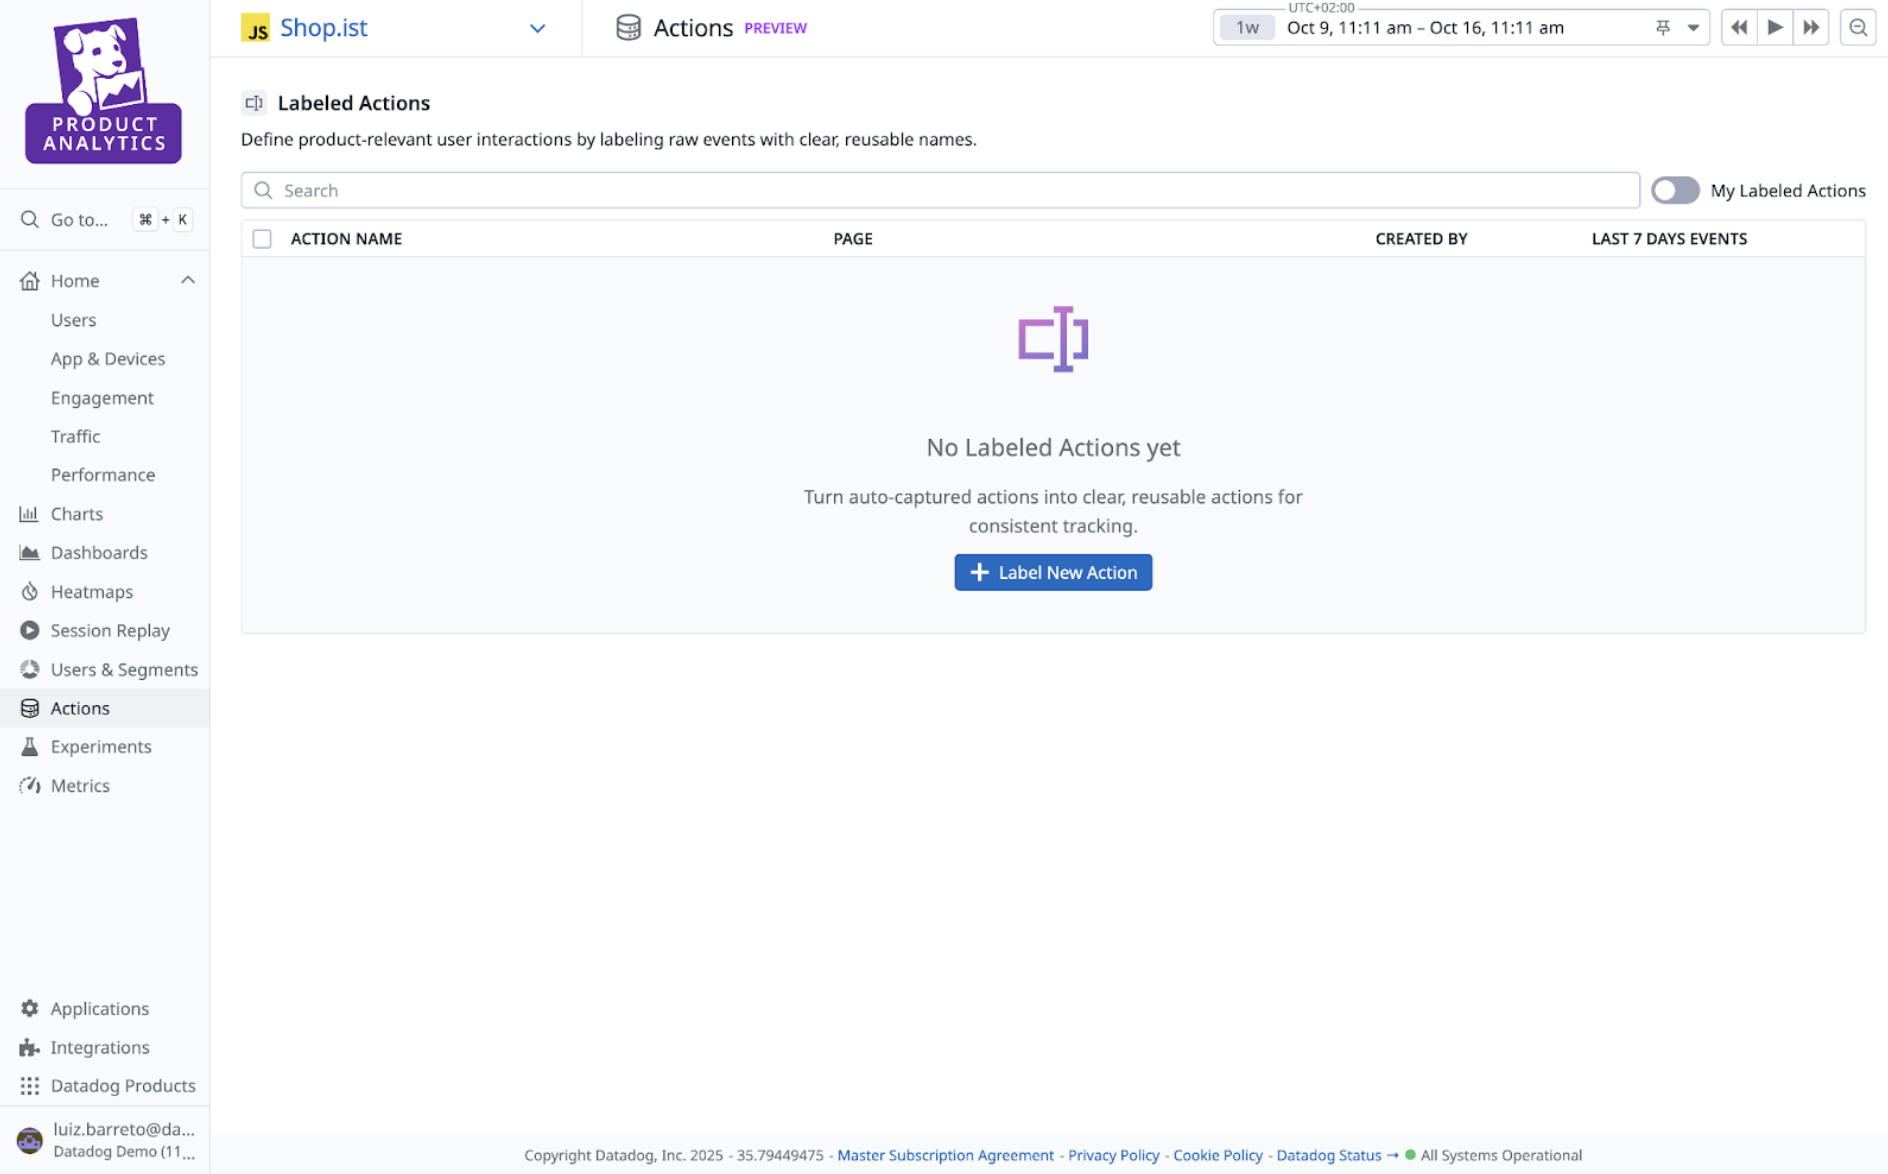Click the Label New Action button

(1052, 572)
